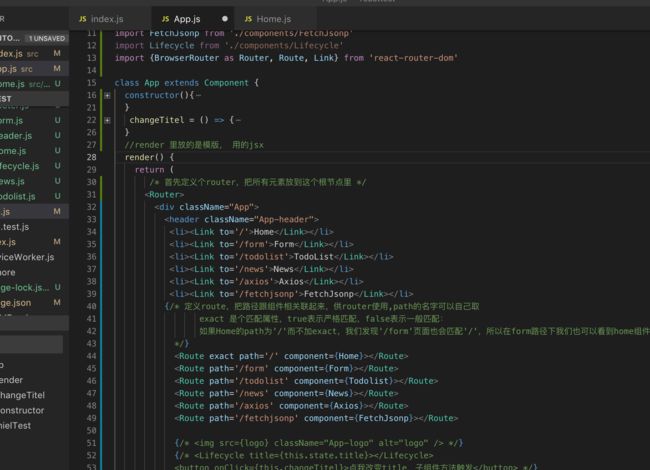Open serviceWorker.js in the file tree
The image size is (650, 470).
tap(34, 257)
